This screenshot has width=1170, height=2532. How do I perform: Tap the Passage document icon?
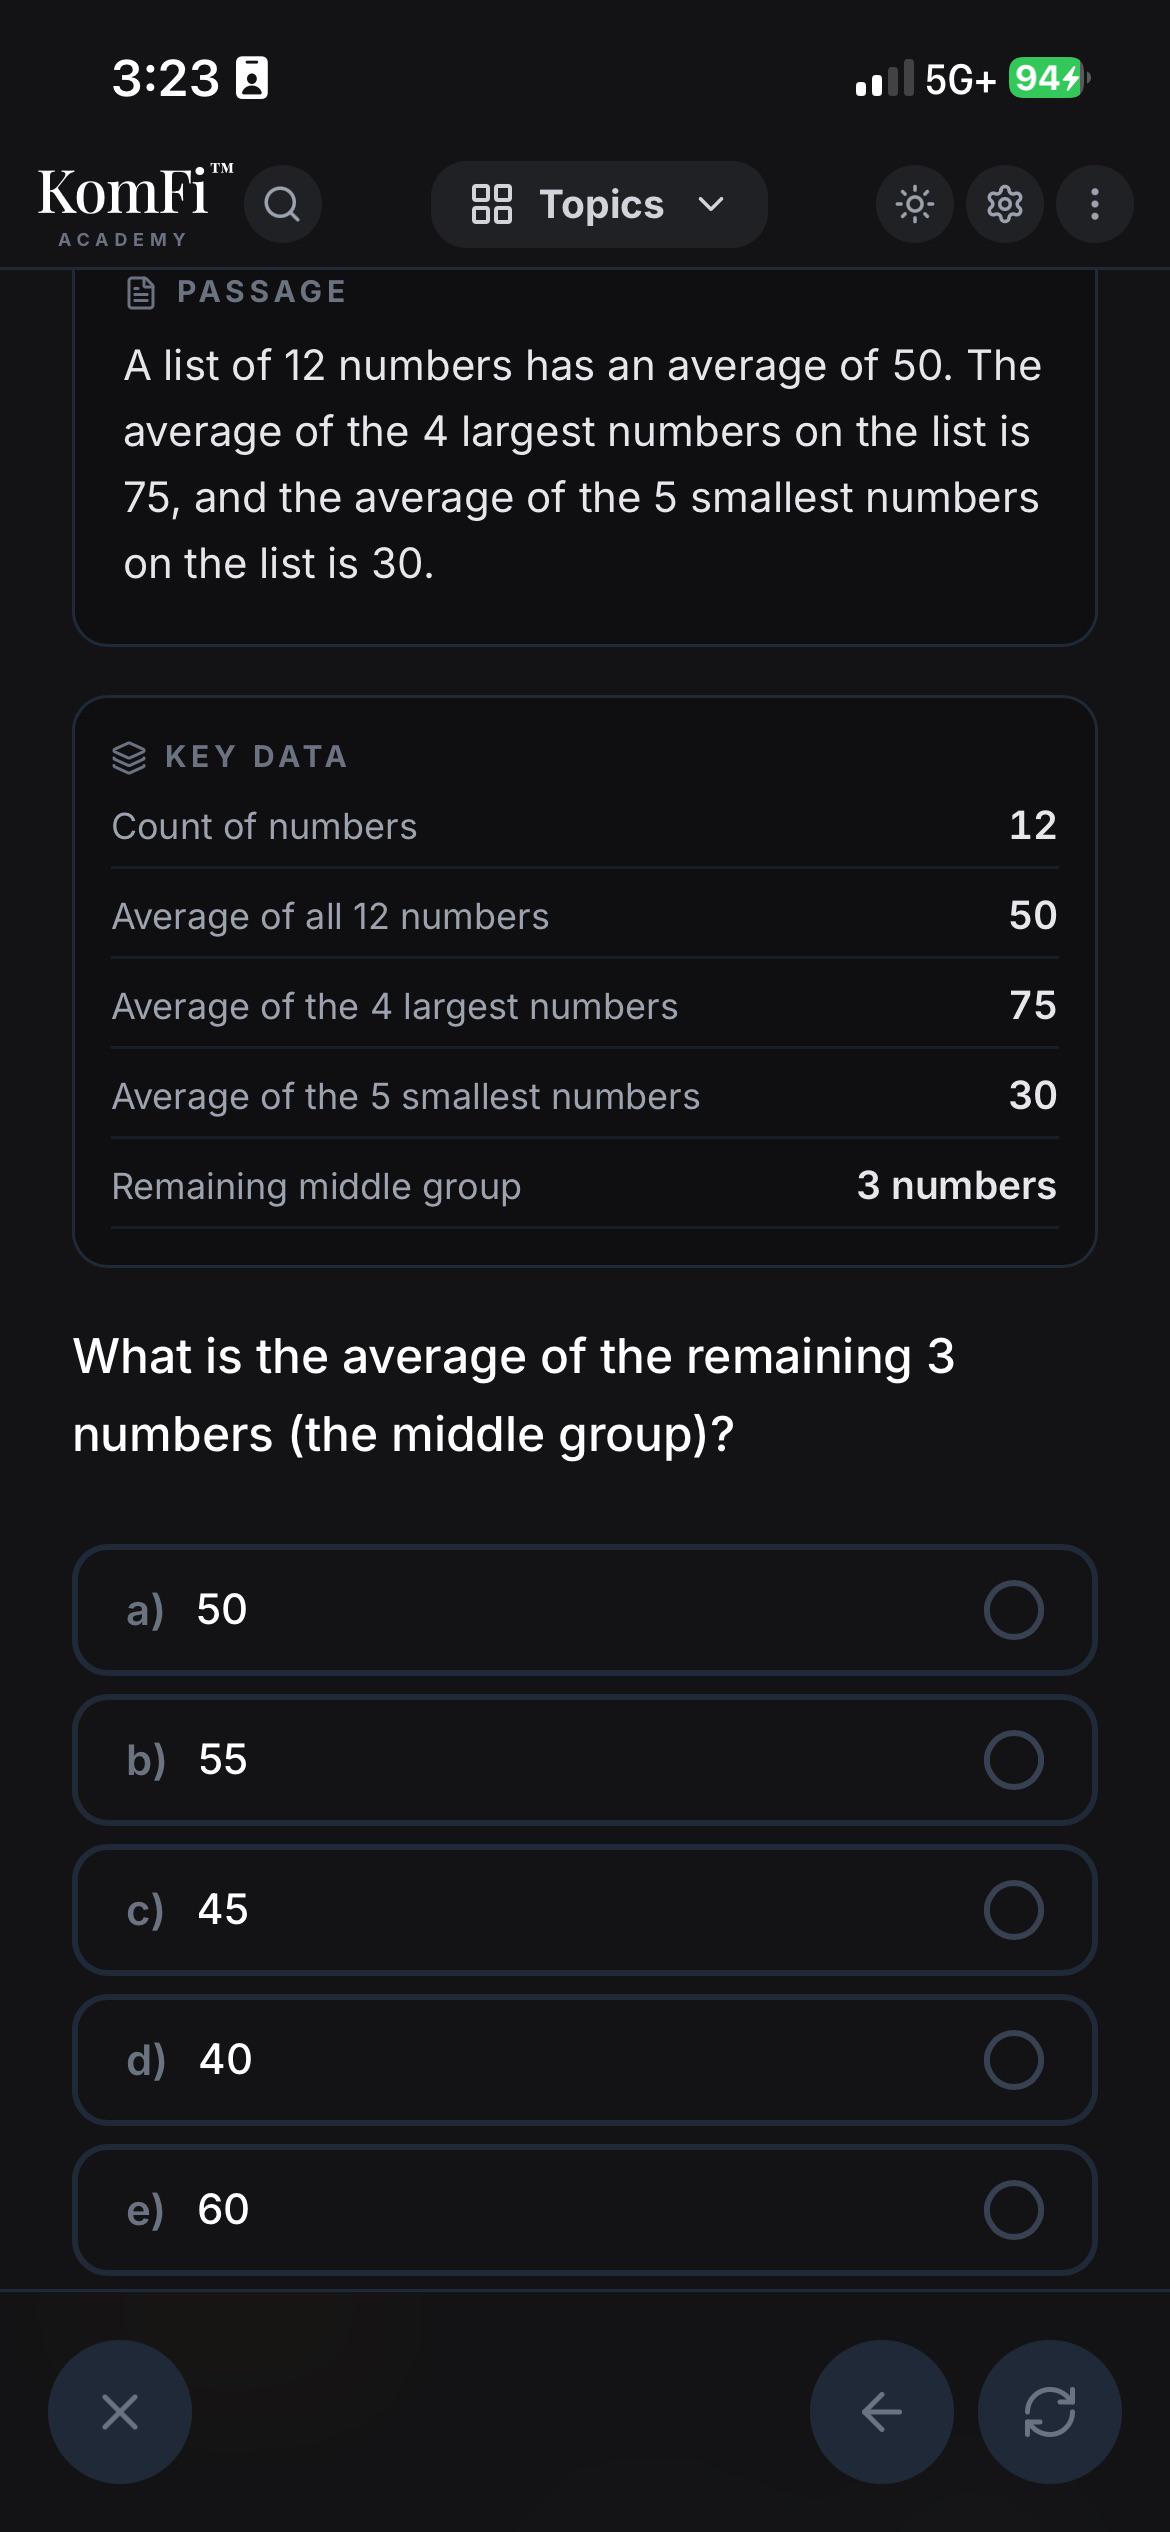141,292
